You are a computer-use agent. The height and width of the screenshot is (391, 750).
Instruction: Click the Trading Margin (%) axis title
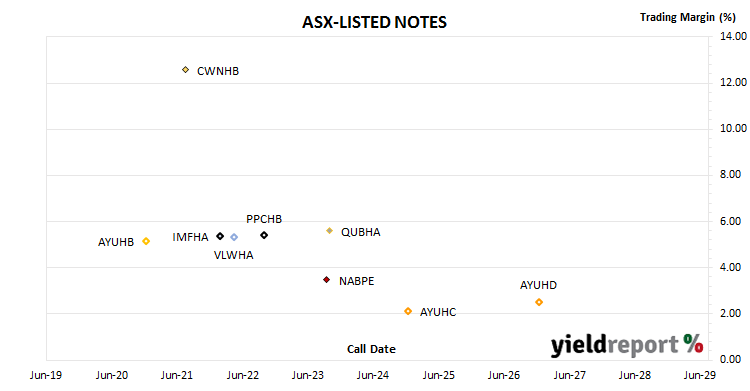click(688, 17)
